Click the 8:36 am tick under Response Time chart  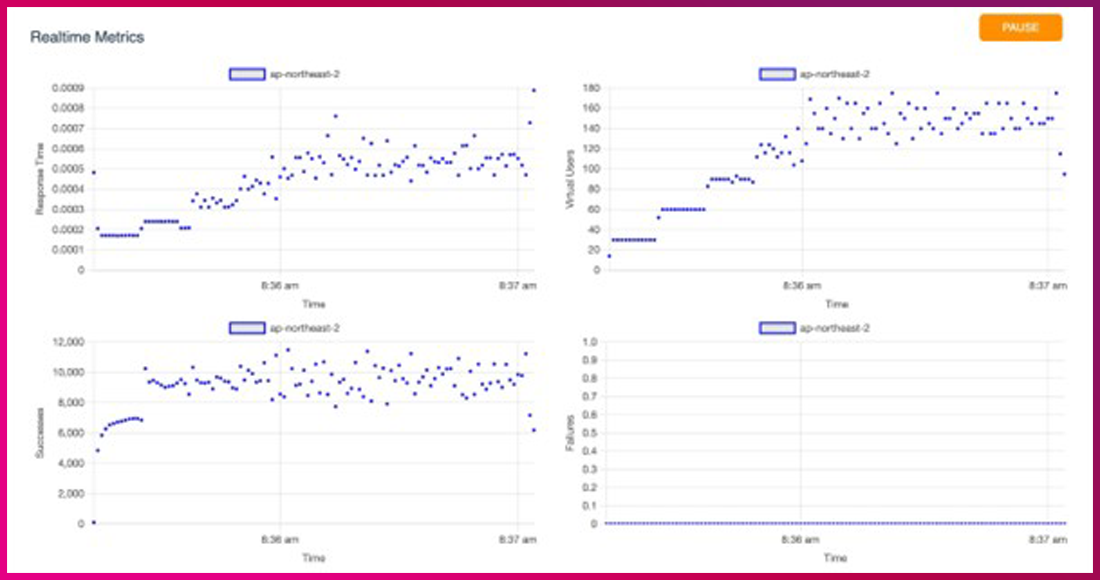pyautogui.click(x=279, y=286)
